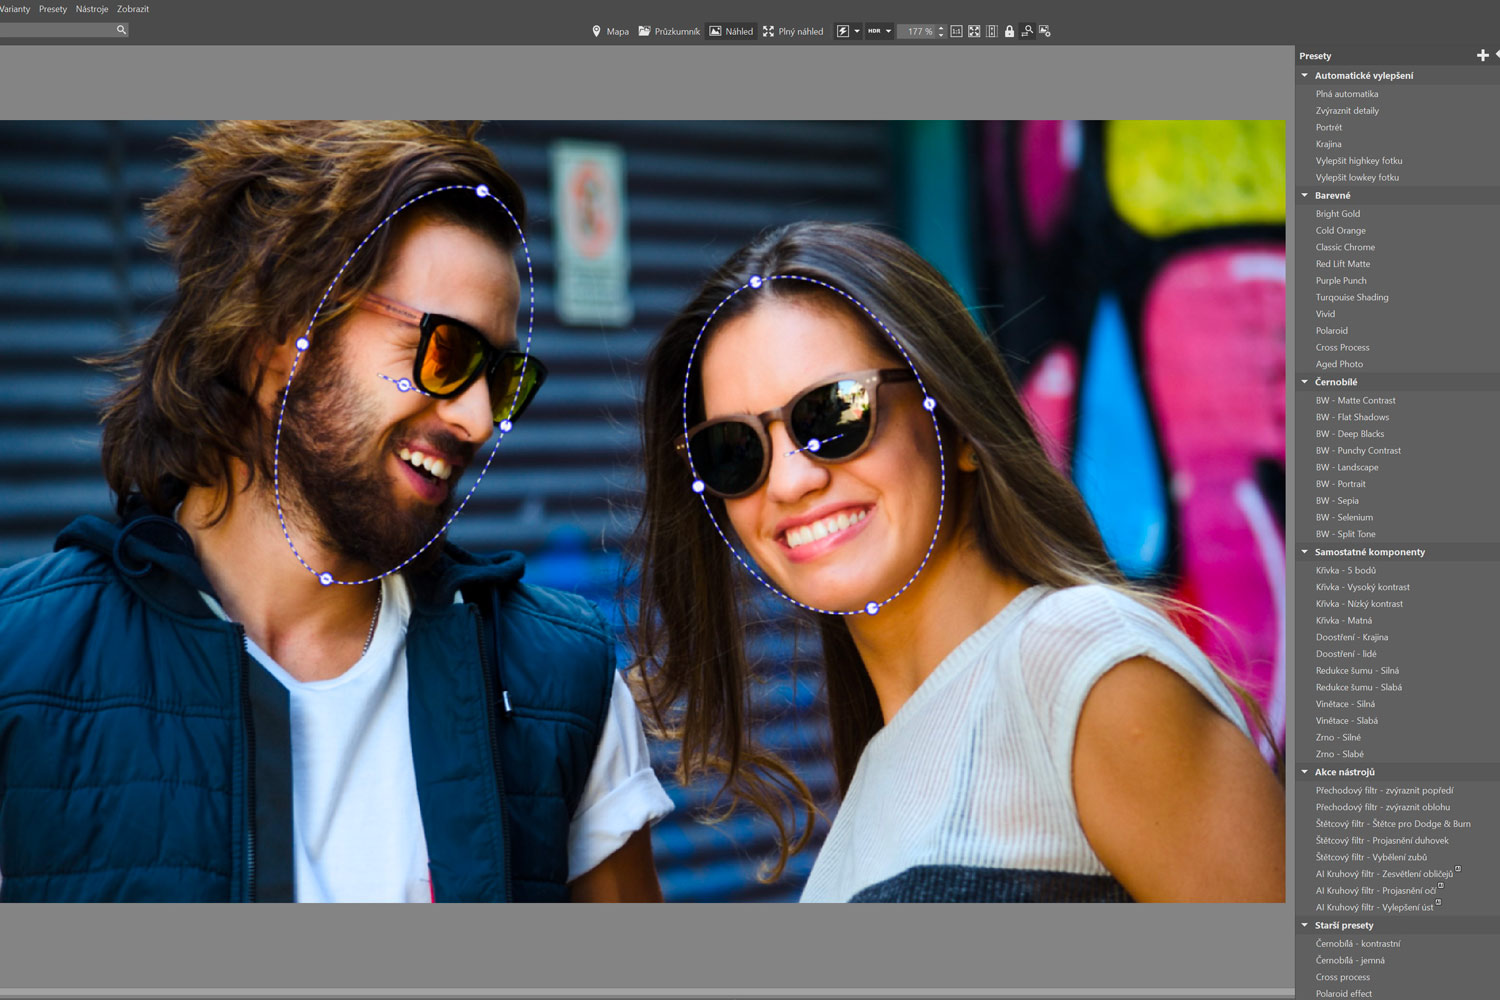Click the search magnifier icon
The height and width of the screenshot is (1000, 1500).
click(121, 30)
